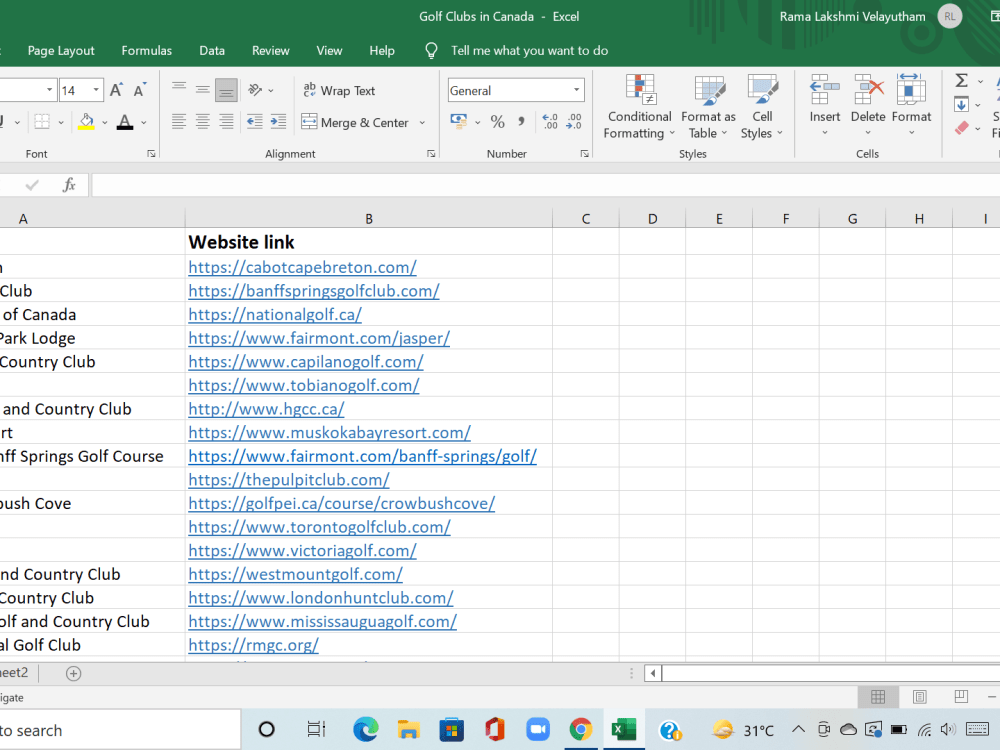Apply accounting number format
The width and height of the screenshot is (1000, 750).
459,121
